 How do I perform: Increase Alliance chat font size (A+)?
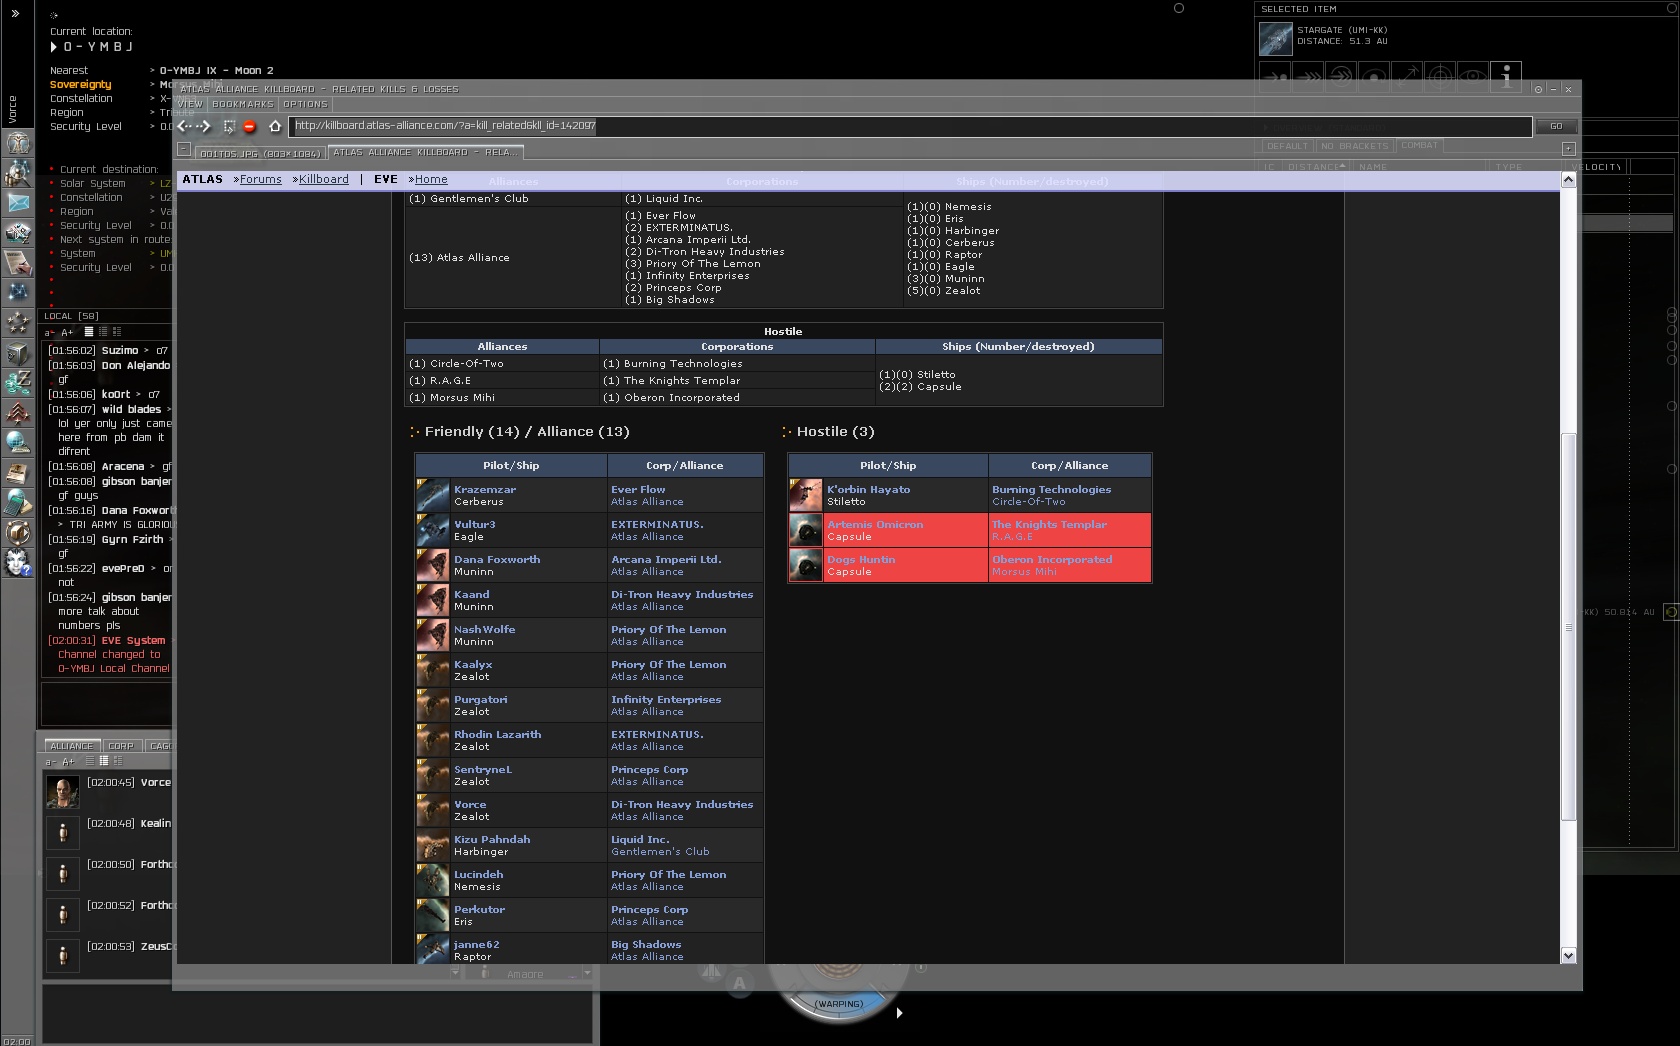point(68,761)
